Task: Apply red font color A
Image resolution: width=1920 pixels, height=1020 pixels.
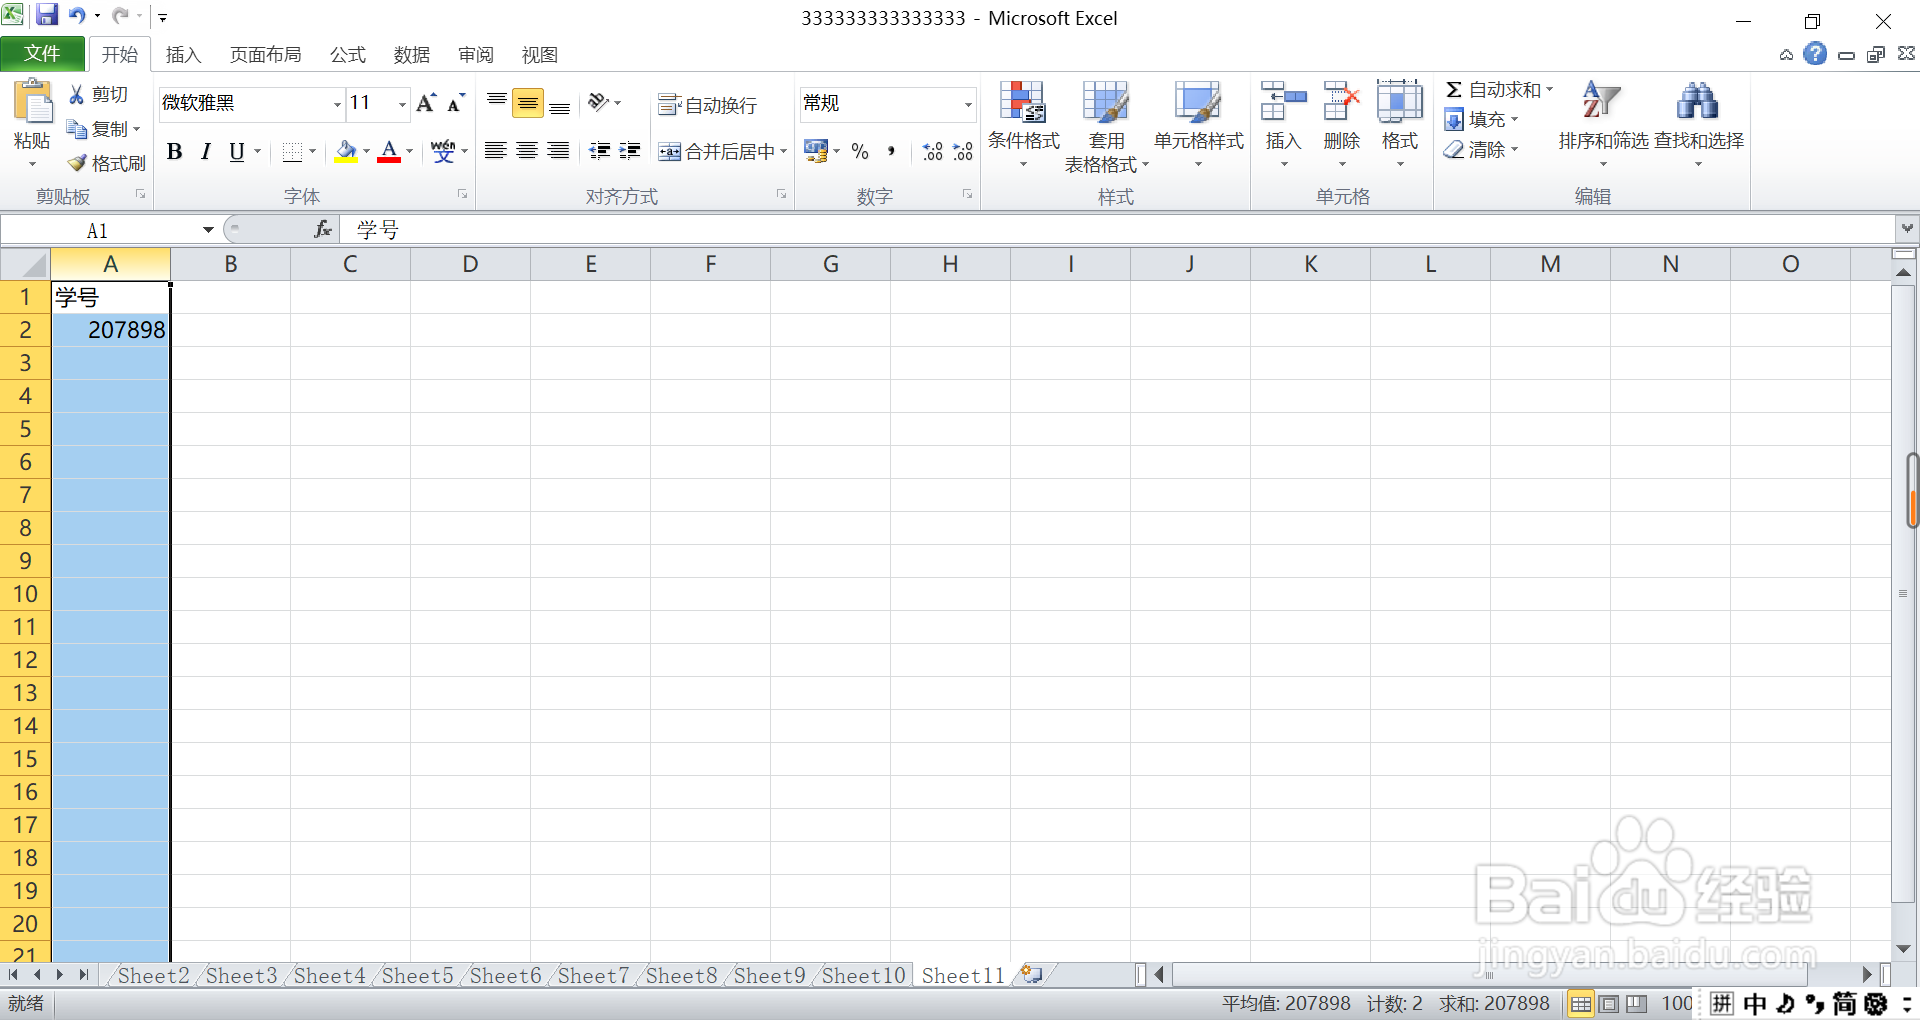Action: [x=390, y=151]
